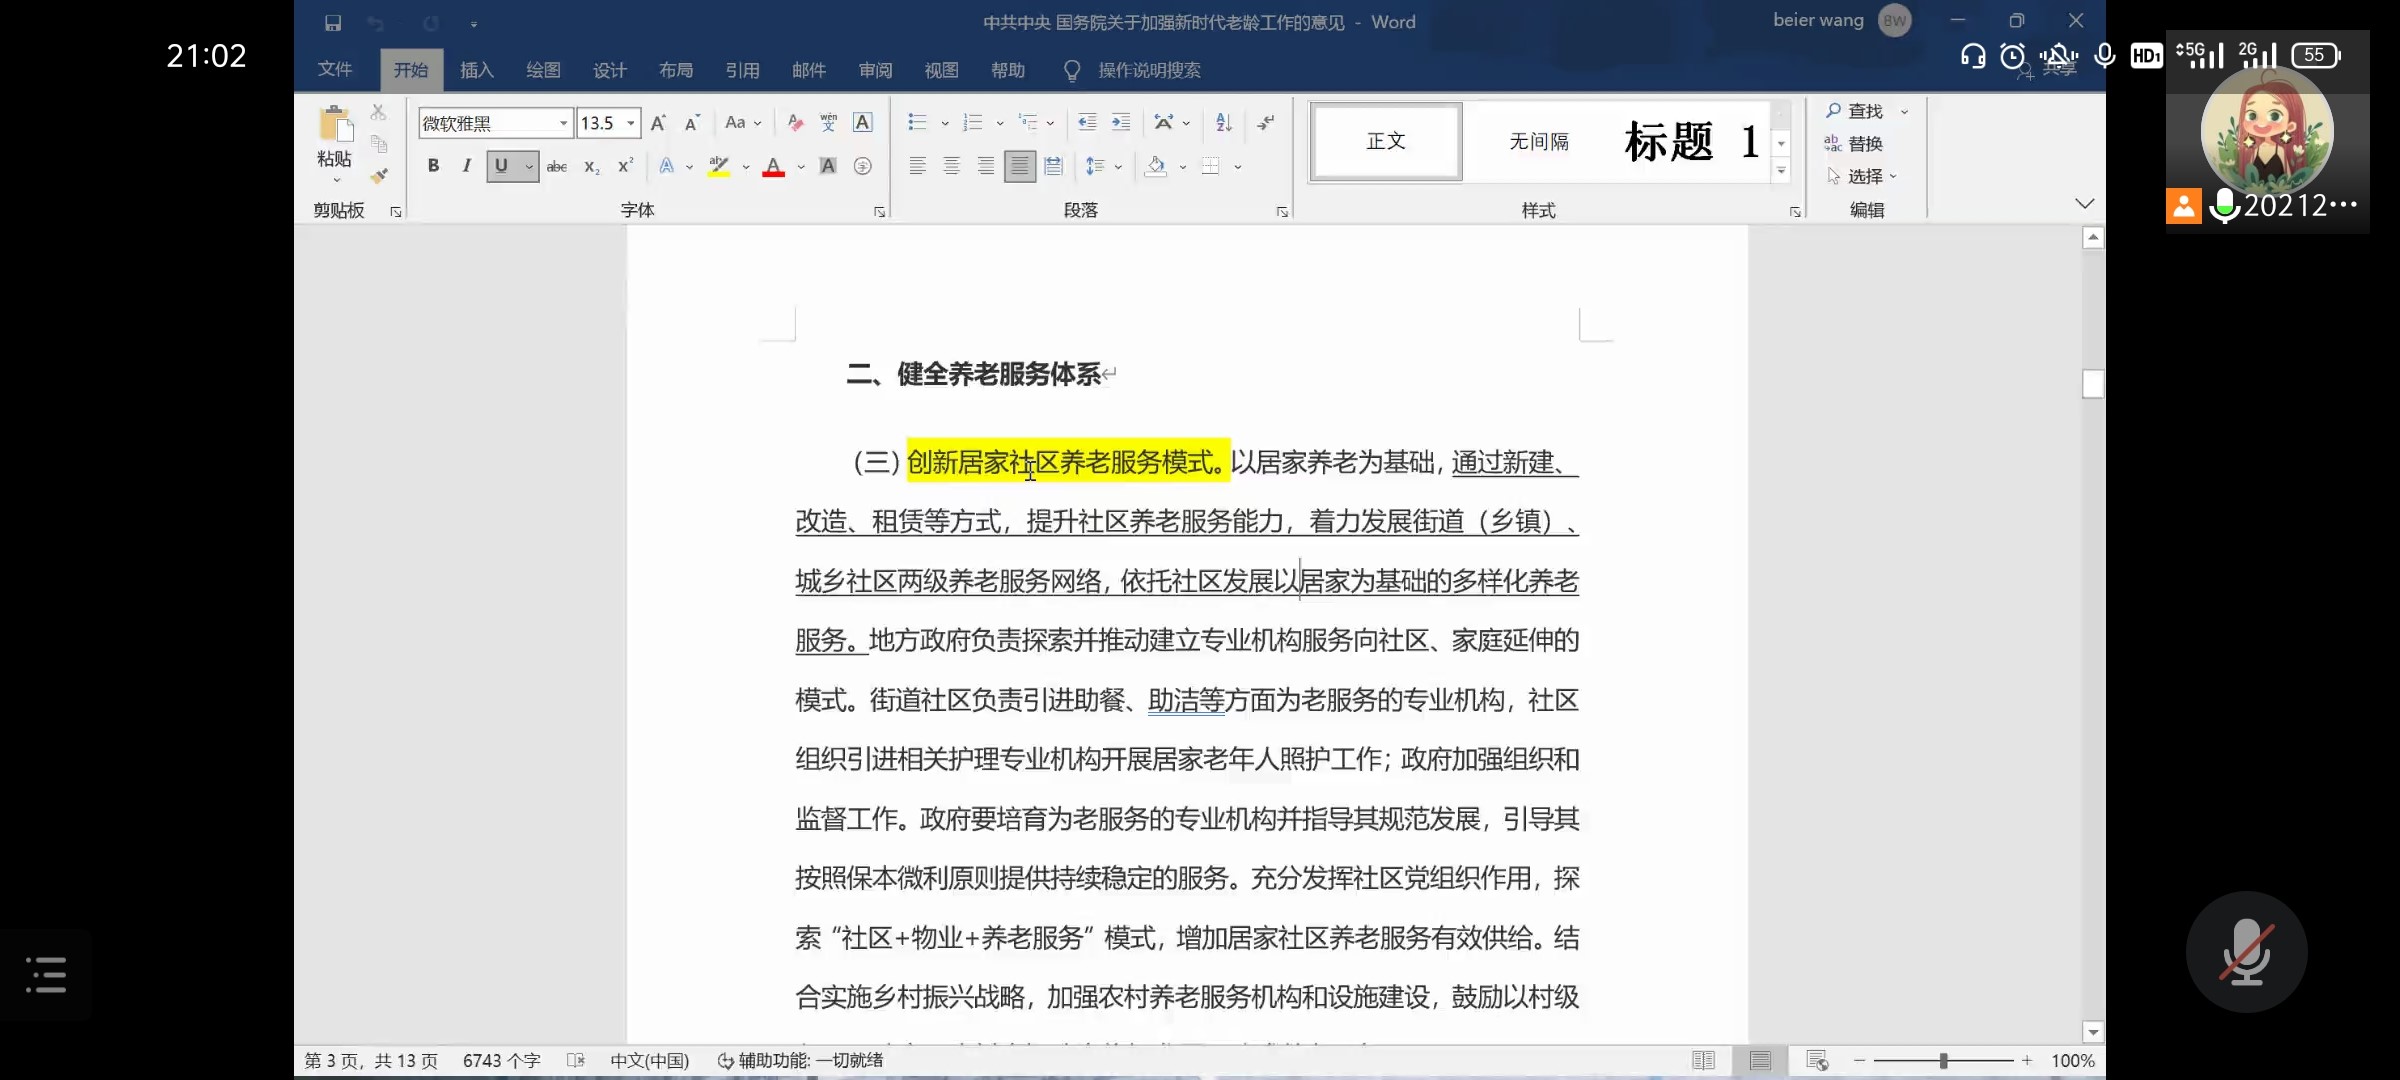Apply the 标题 1 heading style
2400x1080 pixels.
coord(1690,142)
